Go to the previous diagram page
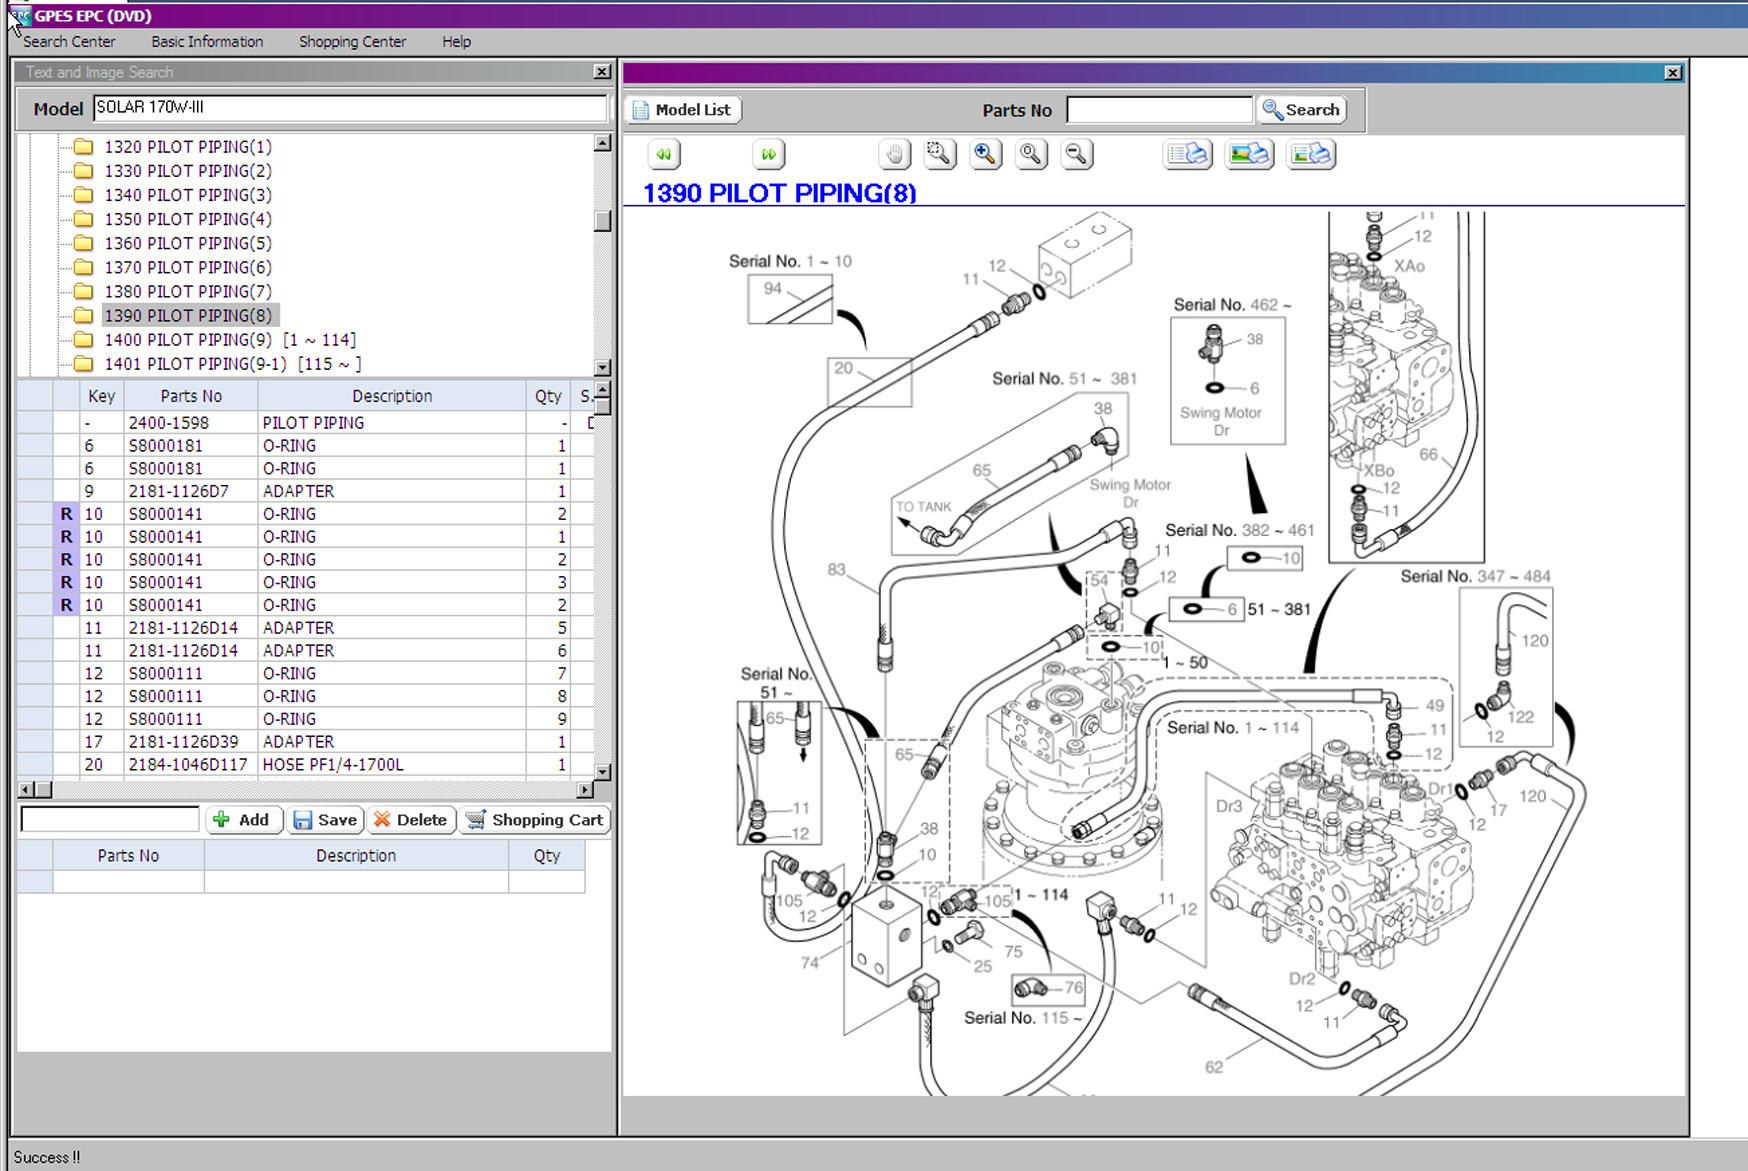 pyautogui.click(x=664, y=155)
